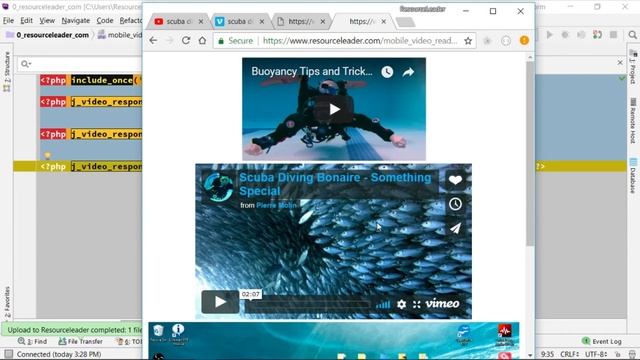Open the Structure tool window in IDE

pos(7,71)
